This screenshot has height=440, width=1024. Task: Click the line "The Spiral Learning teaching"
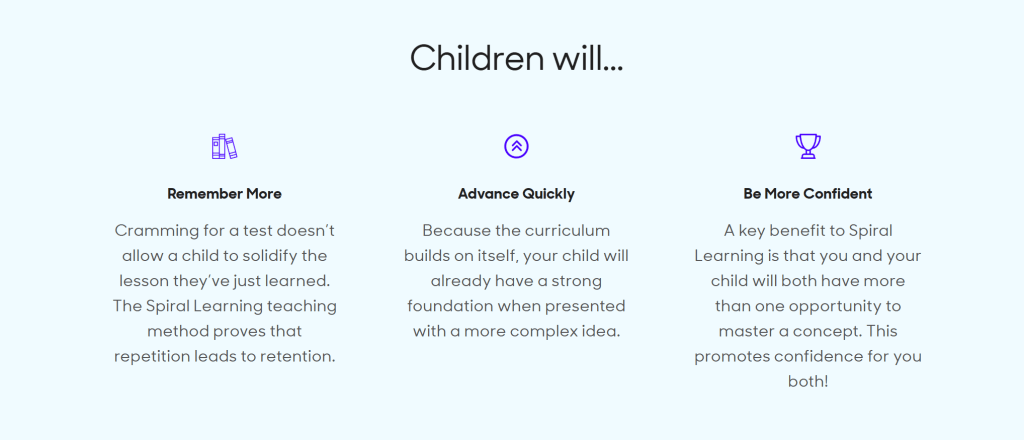224,305
